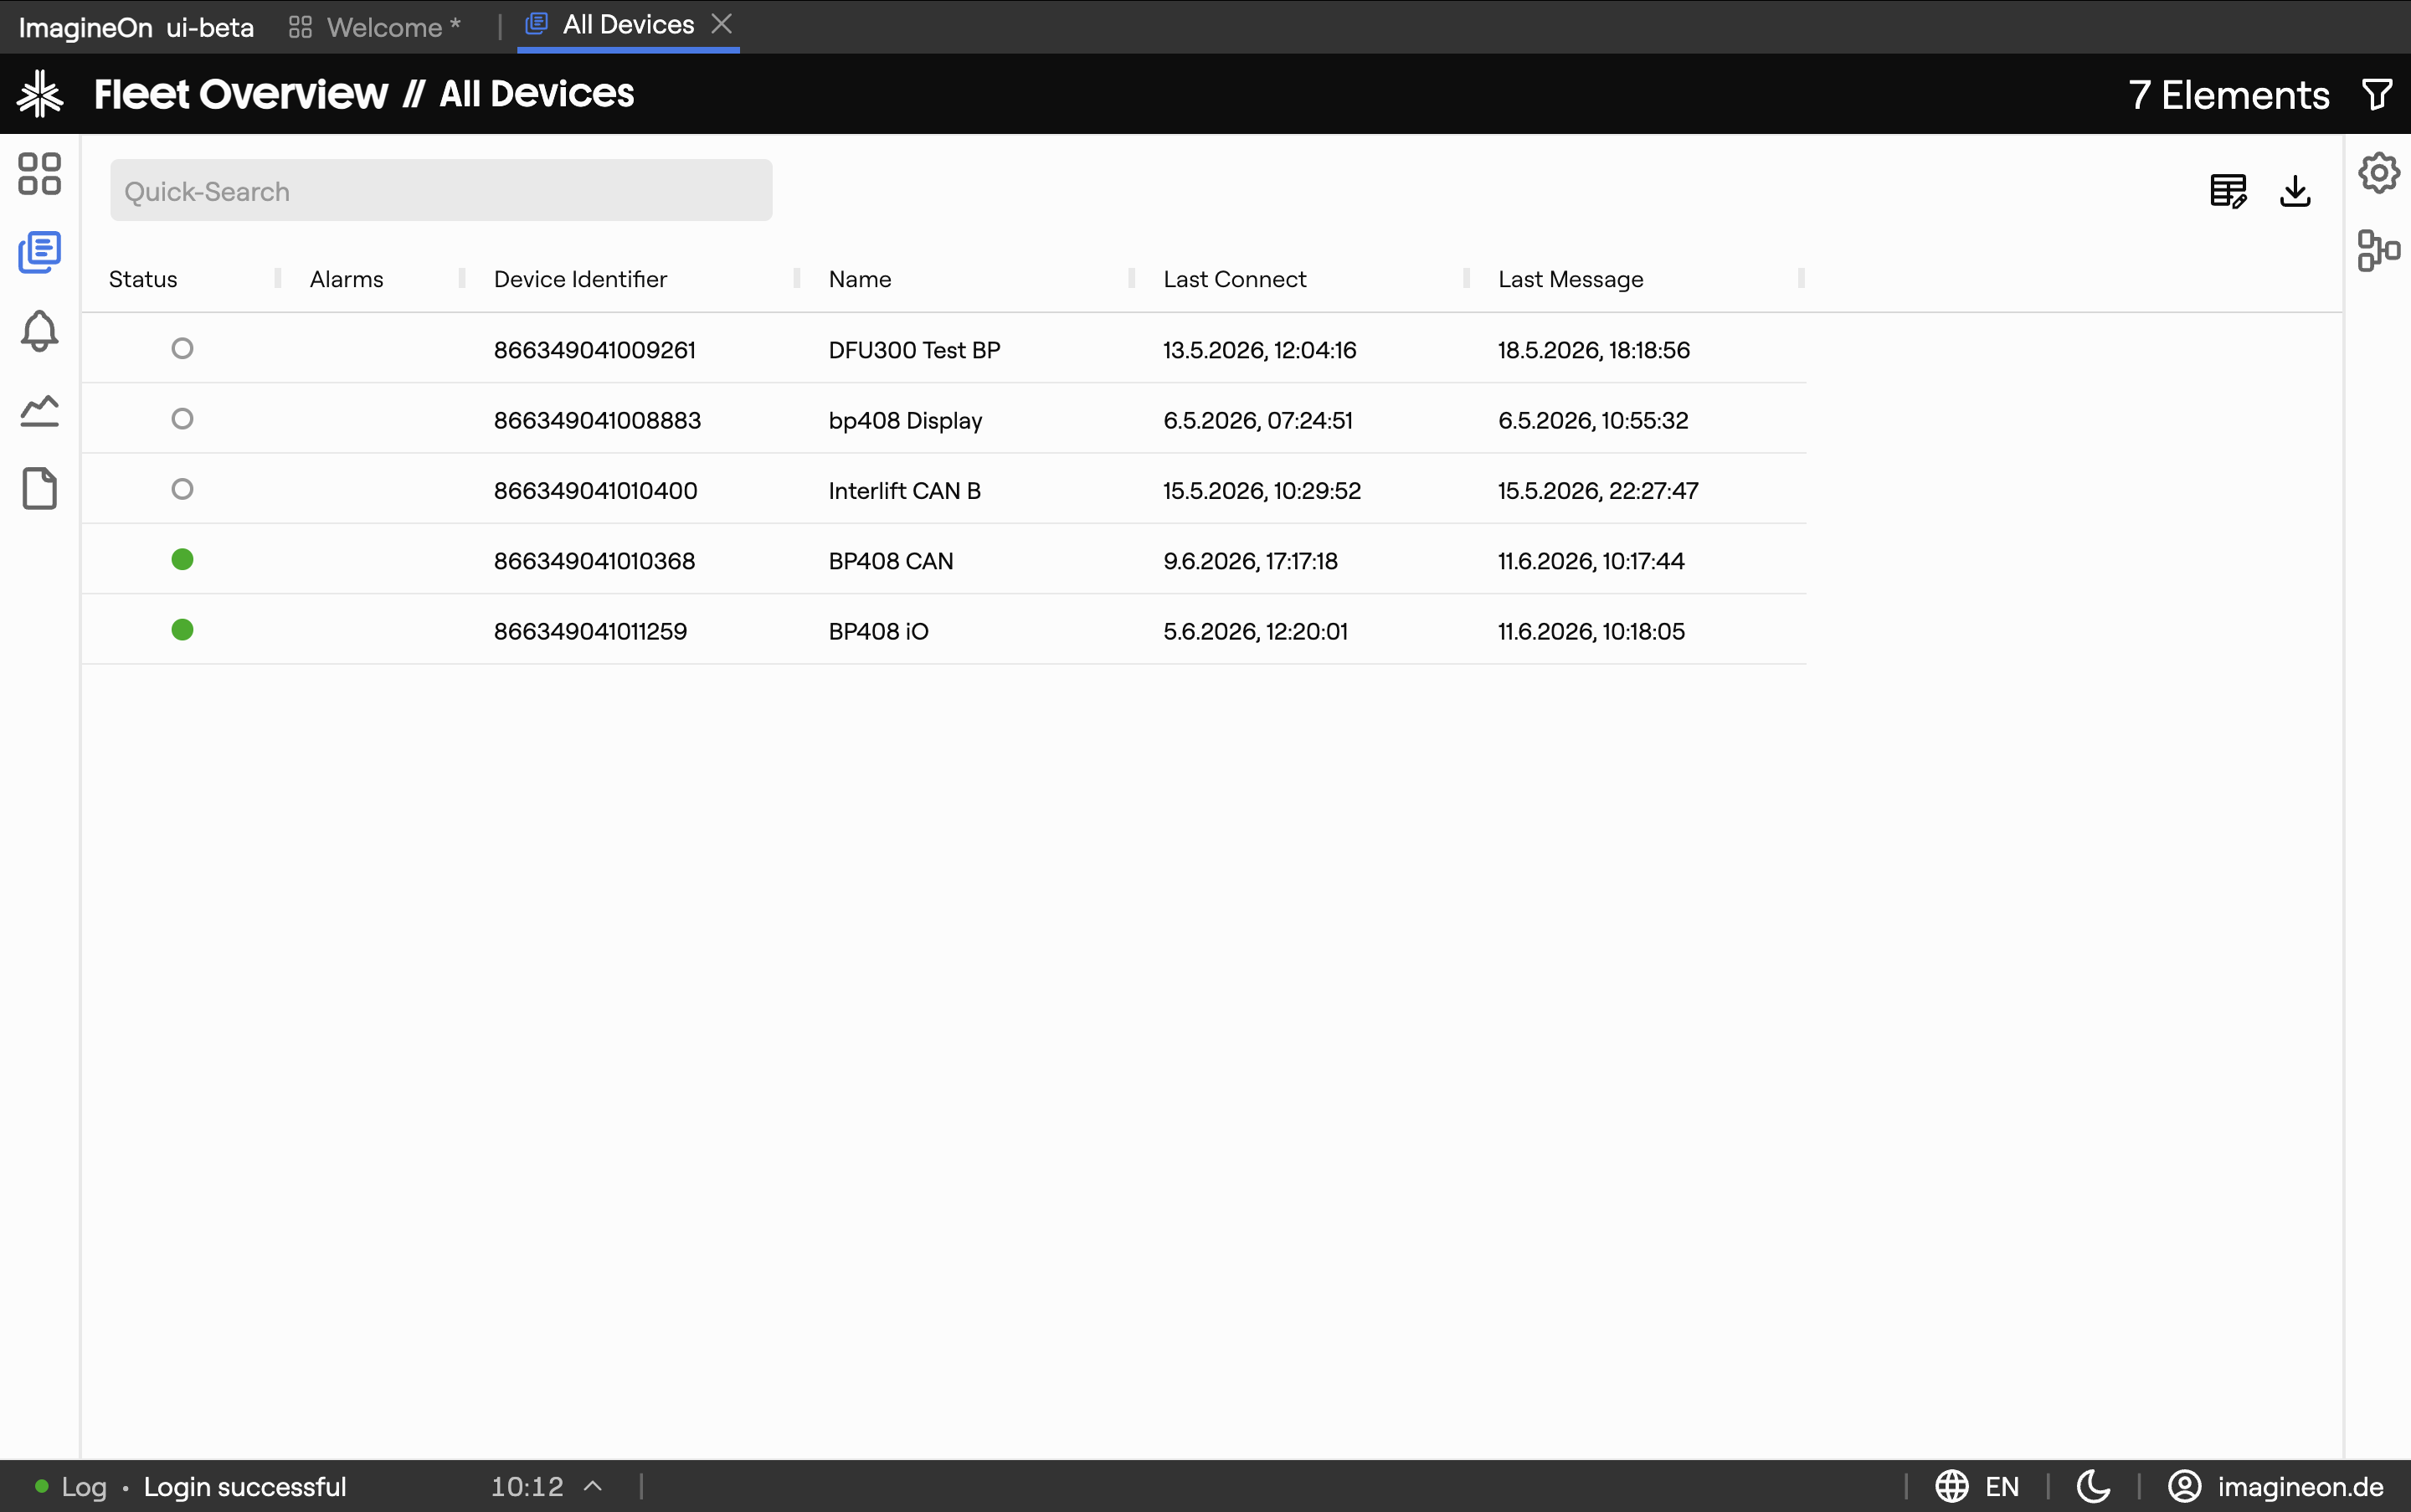Click the offline status circle for bp408 Display

coord(182,419)
